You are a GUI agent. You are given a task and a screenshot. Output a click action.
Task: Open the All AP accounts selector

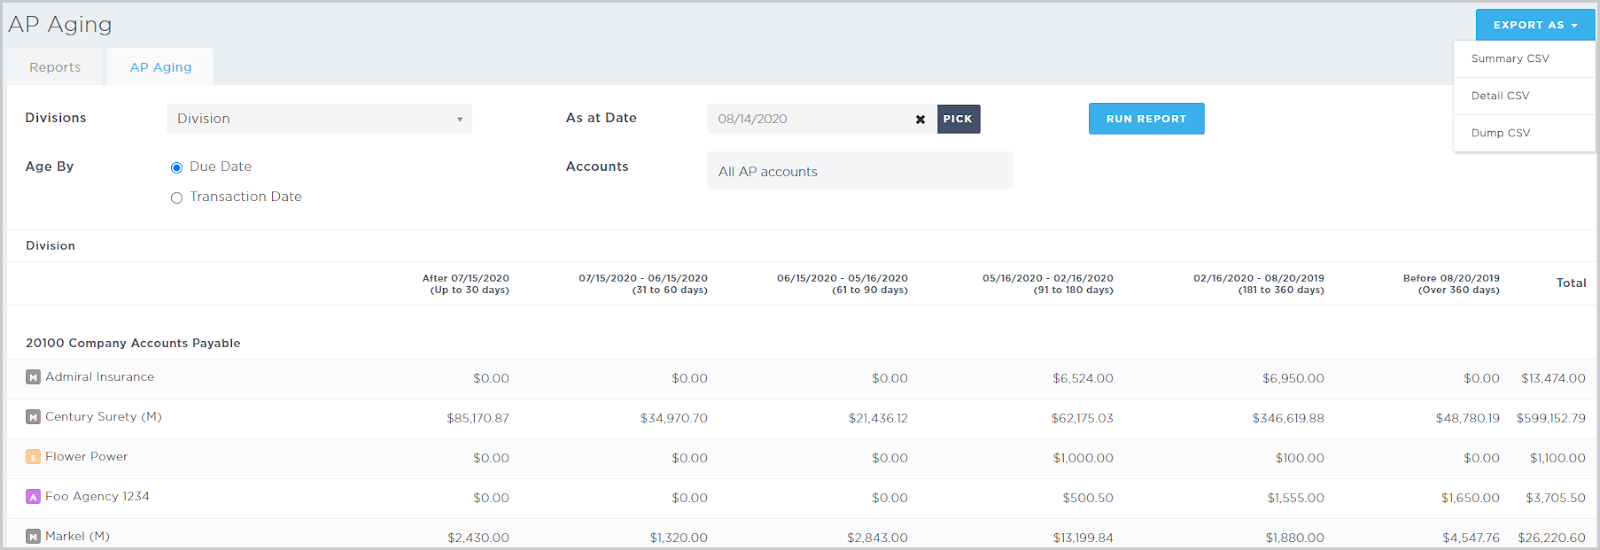pyautogui.click(x=859, y=171)
